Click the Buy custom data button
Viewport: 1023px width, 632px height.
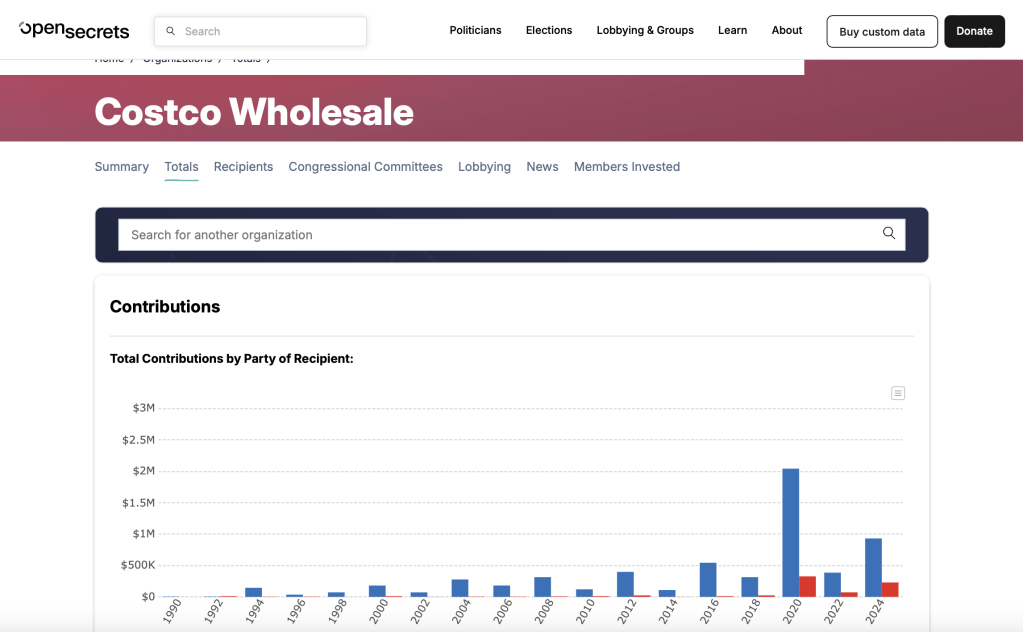(x=882, y=32)
